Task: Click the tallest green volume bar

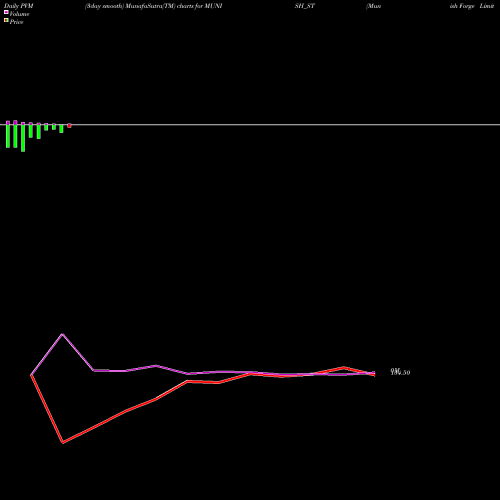Action: pyautogui.click(x=23, y=137)
